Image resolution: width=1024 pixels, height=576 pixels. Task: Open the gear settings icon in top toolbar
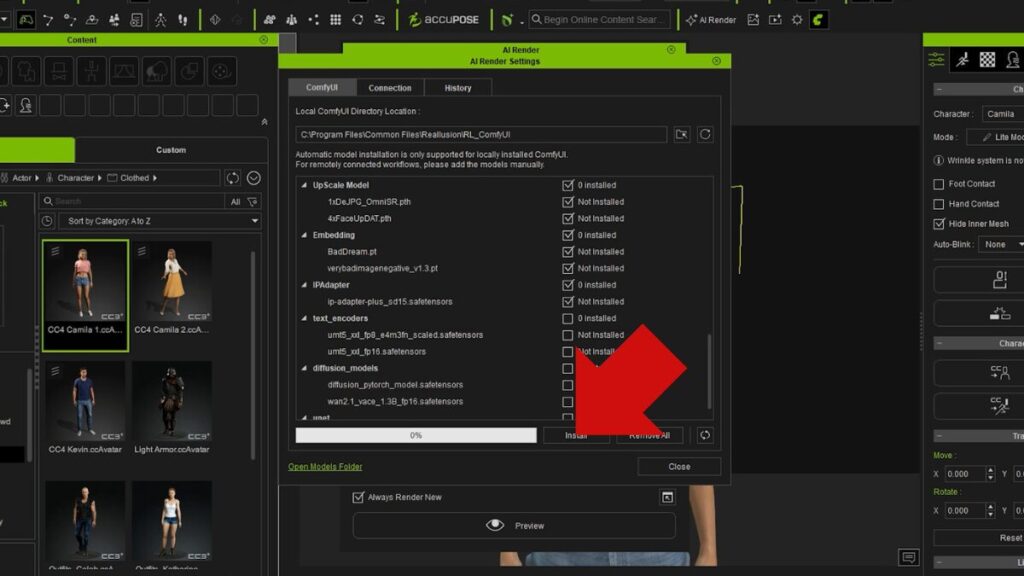click(797, 20)
